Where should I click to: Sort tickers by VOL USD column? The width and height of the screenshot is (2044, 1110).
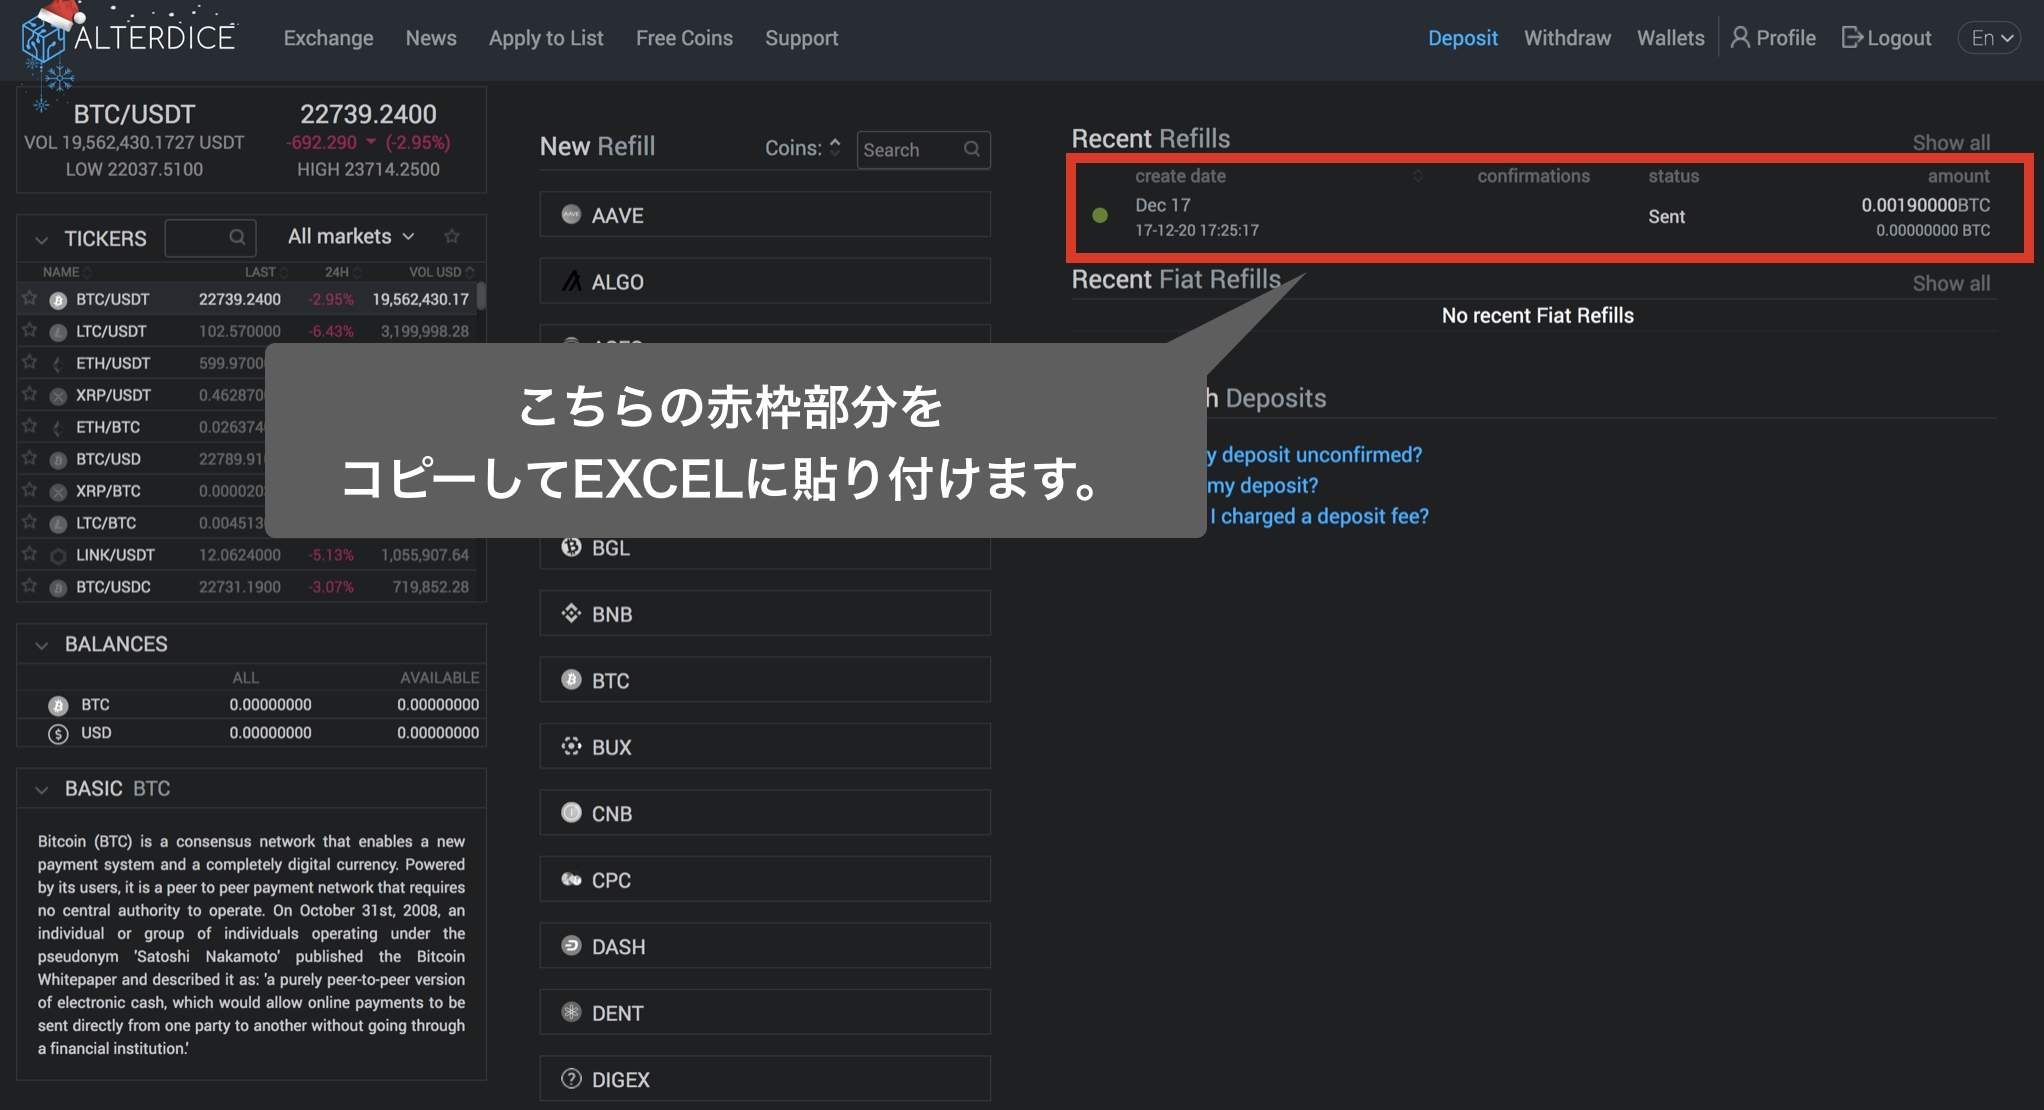[x=441, y=272]
